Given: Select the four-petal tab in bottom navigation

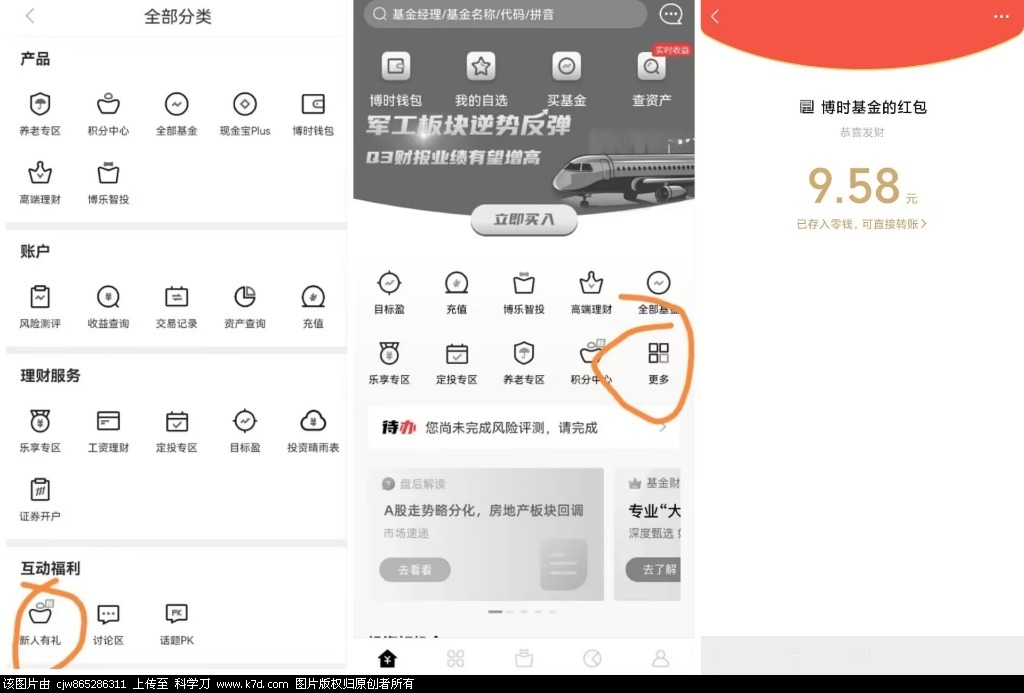Looking at the screenshot, I should pyautogui.click(x=456, y=658).
